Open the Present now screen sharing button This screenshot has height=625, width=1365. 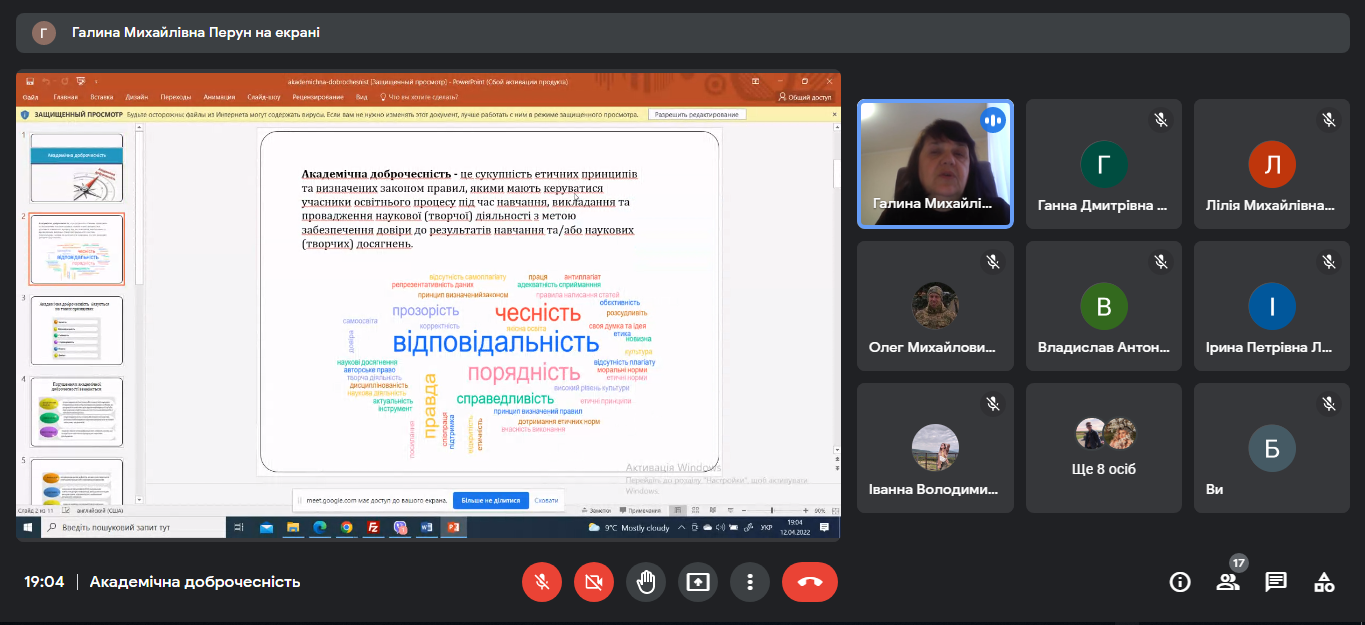(x=698, y=582)
